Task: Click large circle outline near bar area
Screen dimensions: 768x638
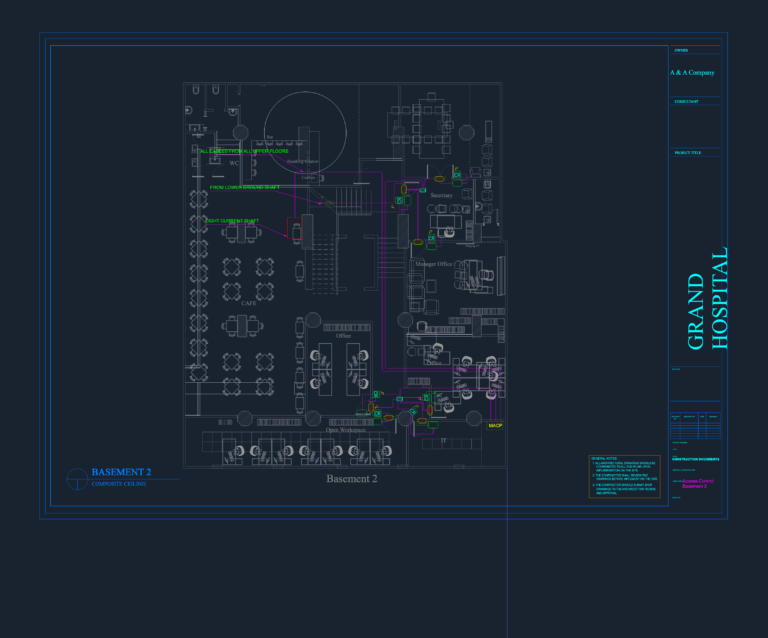Action: [x=305, y=132]
